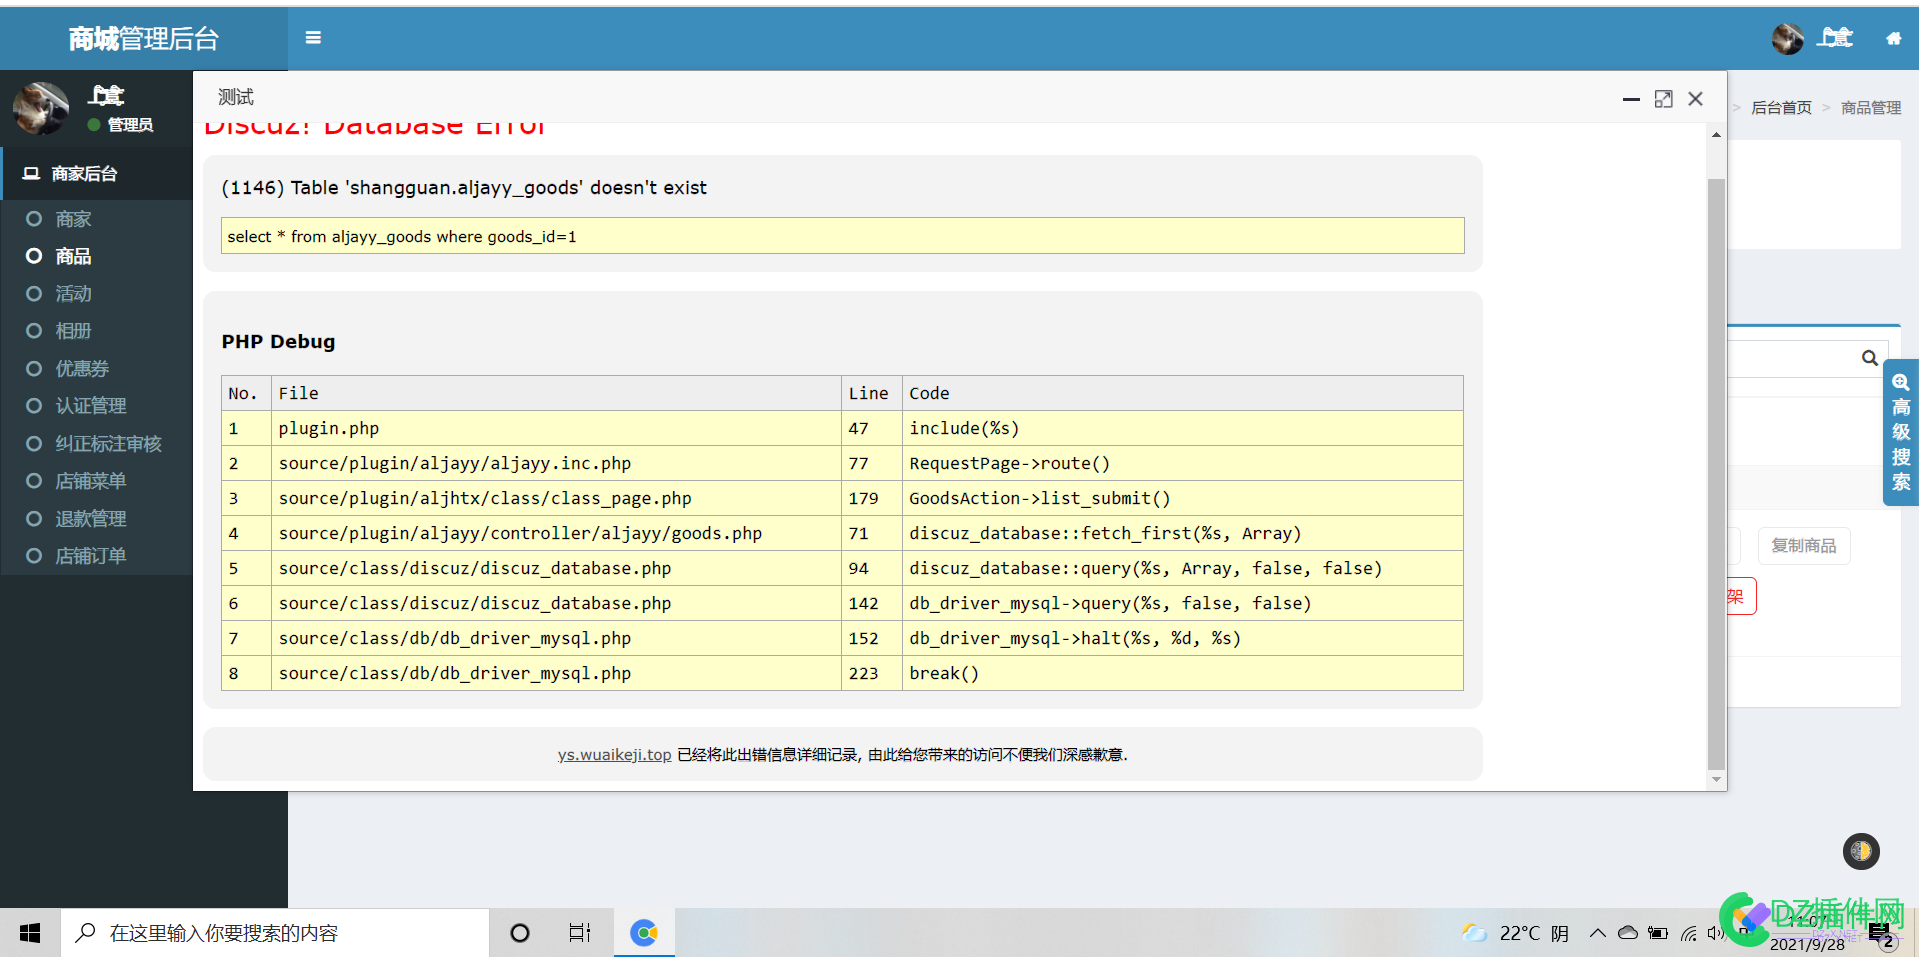
Task: Click the Wi-Fi tray icon
Action: click(1689, 933)
